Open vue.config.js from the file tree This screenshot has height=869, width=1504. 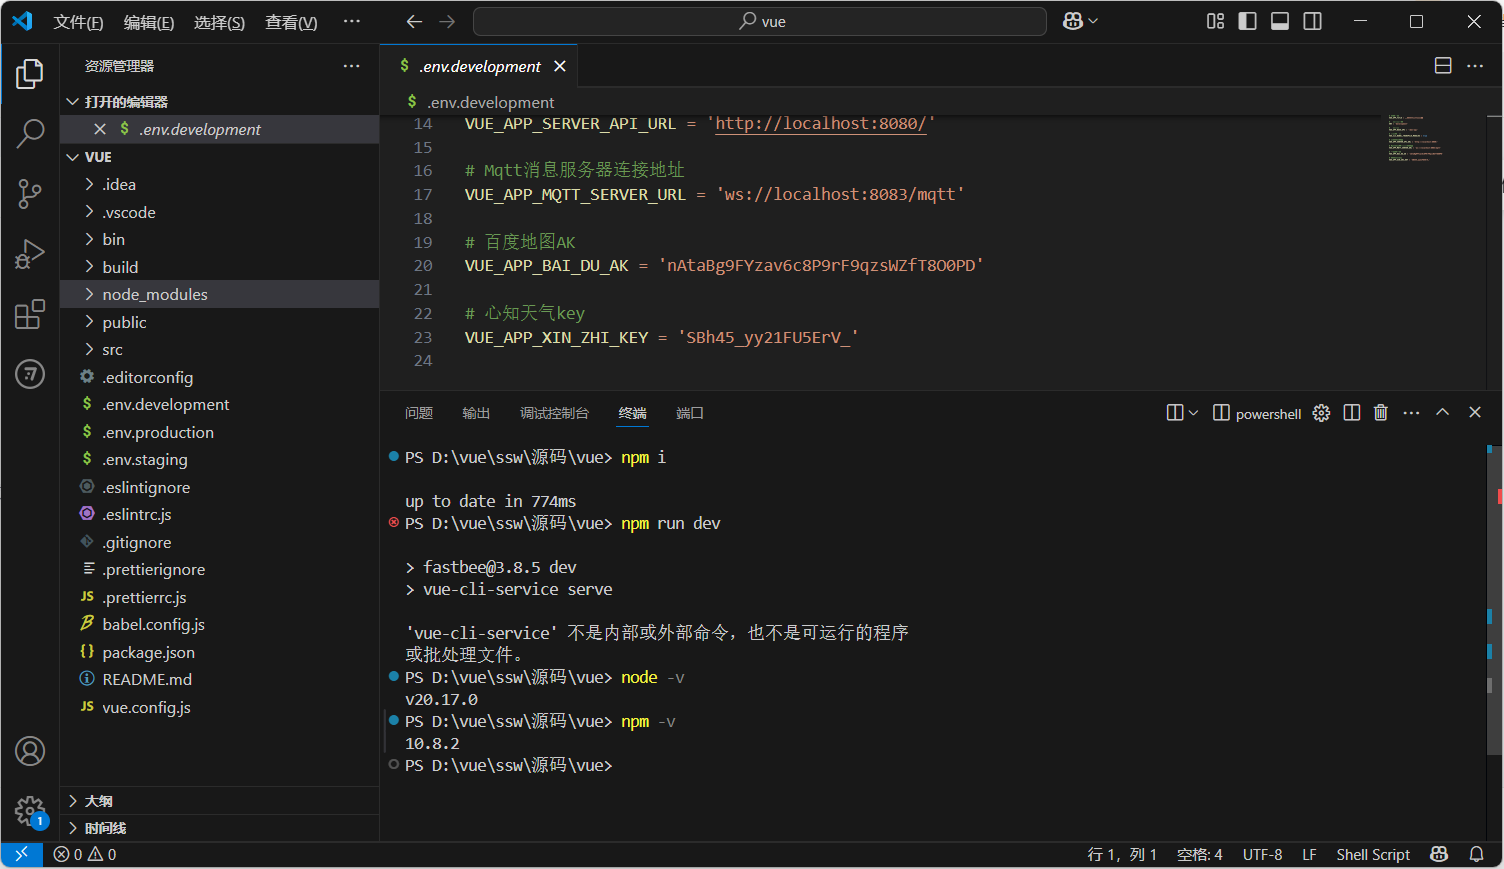(219, 707)
